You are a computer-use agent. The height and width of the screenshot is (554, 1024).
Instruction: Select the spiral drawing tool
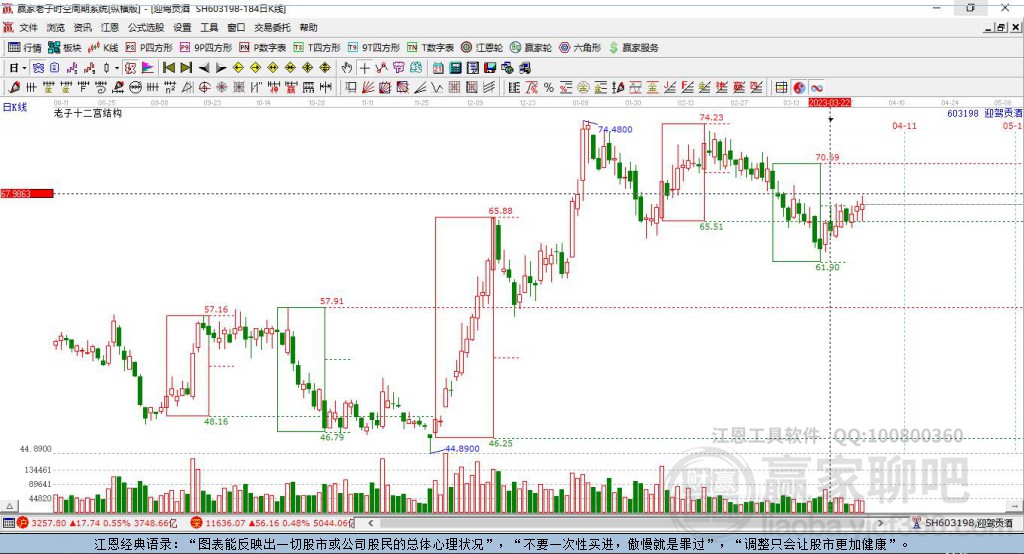point(101,87)
